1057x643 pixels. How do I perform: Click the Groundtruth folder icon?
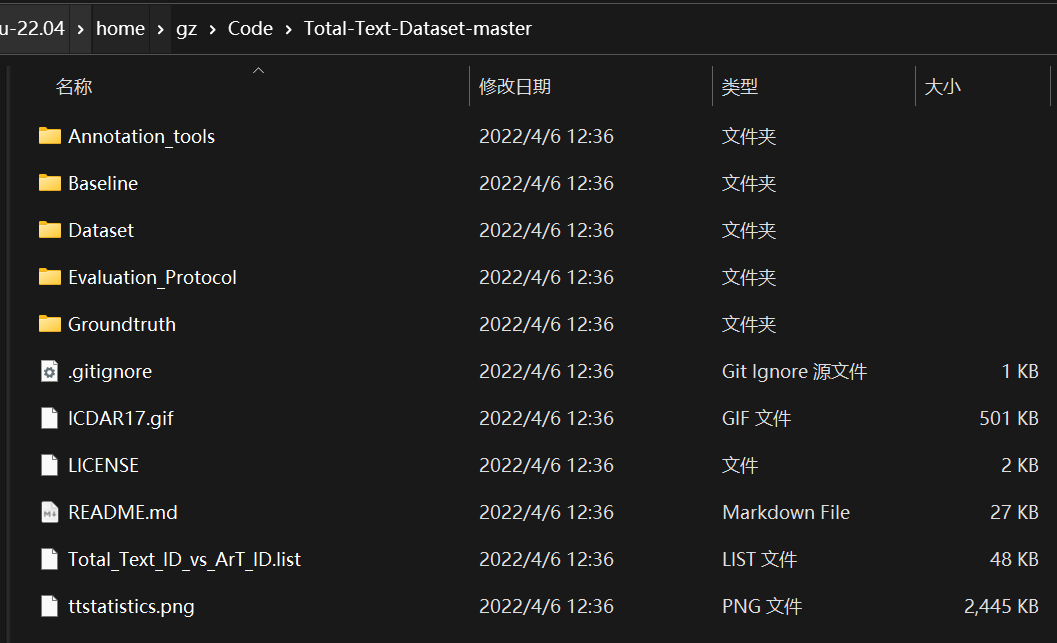tap(50, 324)
